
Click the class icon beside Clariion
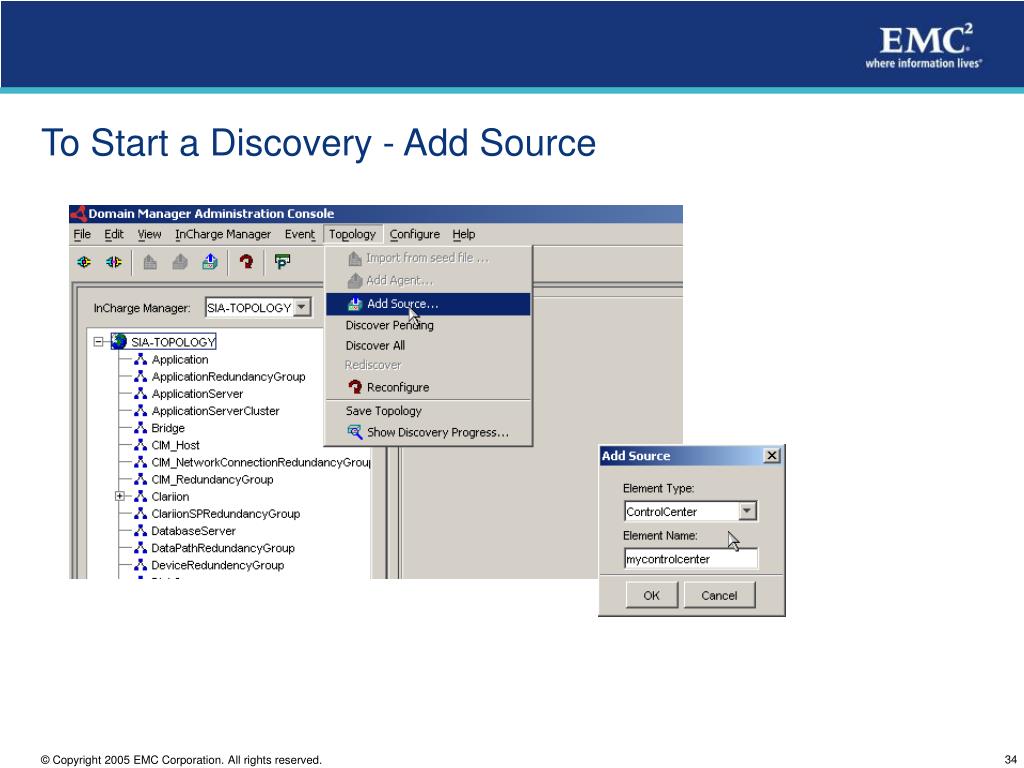140,496
